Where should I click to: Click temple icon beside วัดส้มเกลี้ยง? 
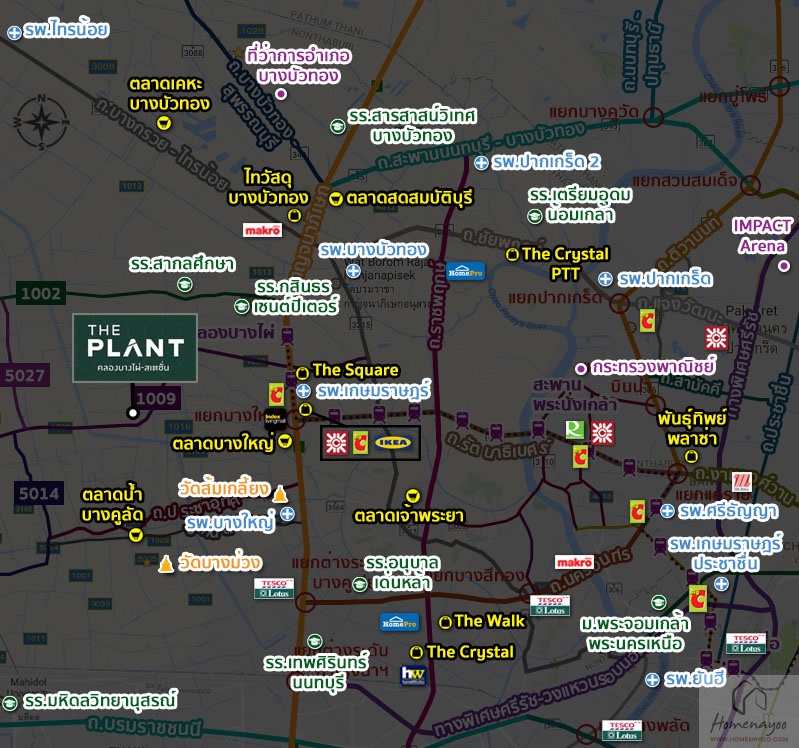280,494
